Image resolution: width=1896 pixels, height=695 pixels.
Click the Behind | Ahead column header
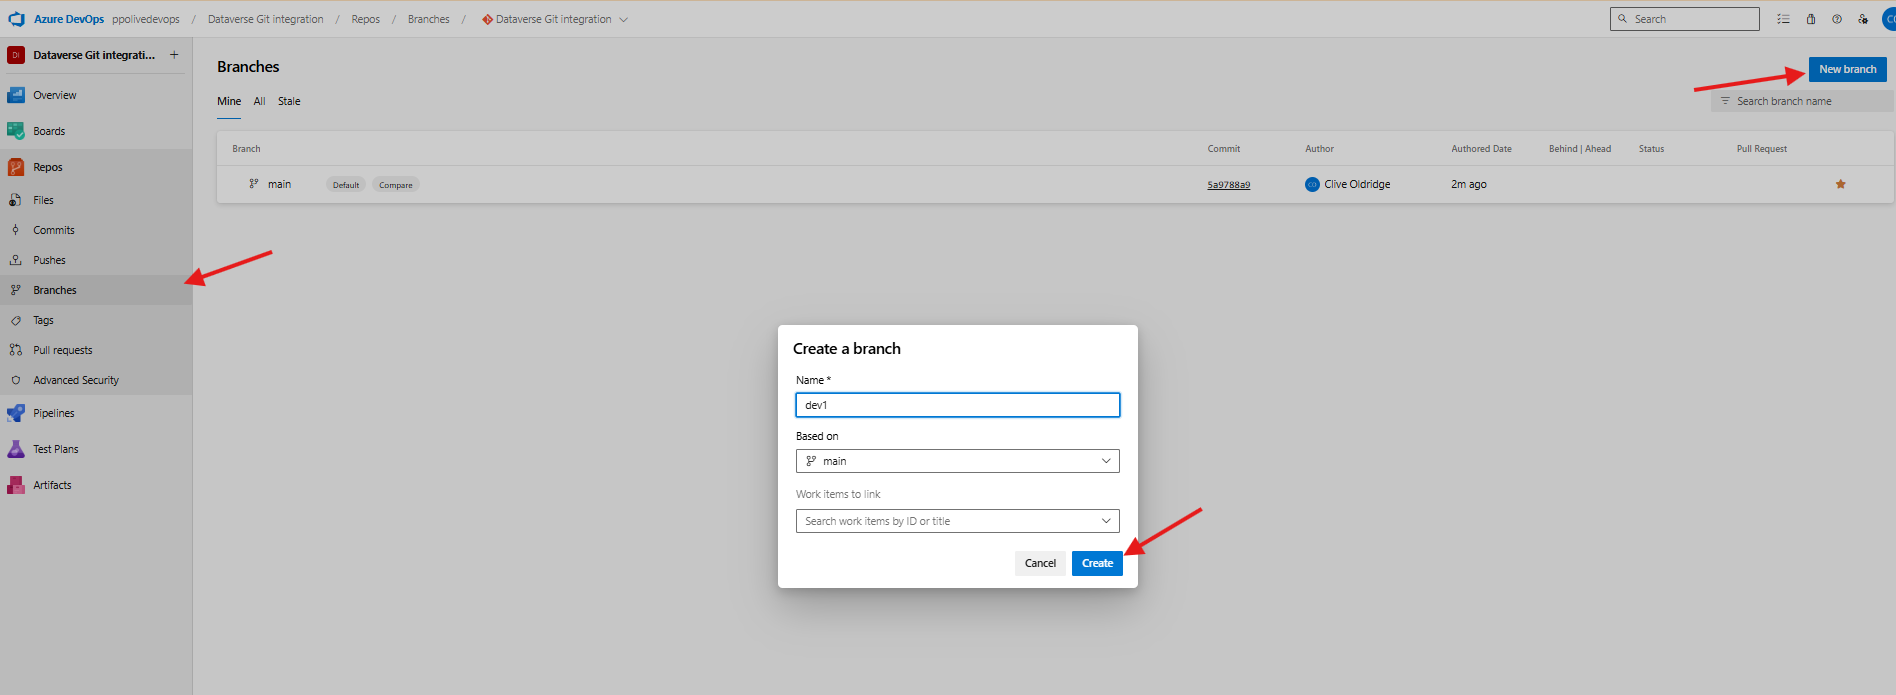point(1580,149)
